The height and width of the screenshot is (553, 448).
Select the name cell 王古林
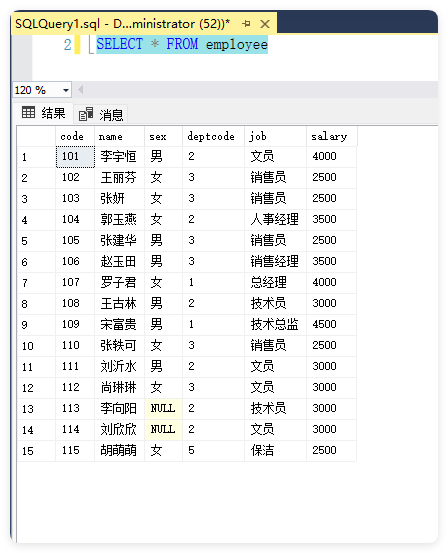[119, 303]
